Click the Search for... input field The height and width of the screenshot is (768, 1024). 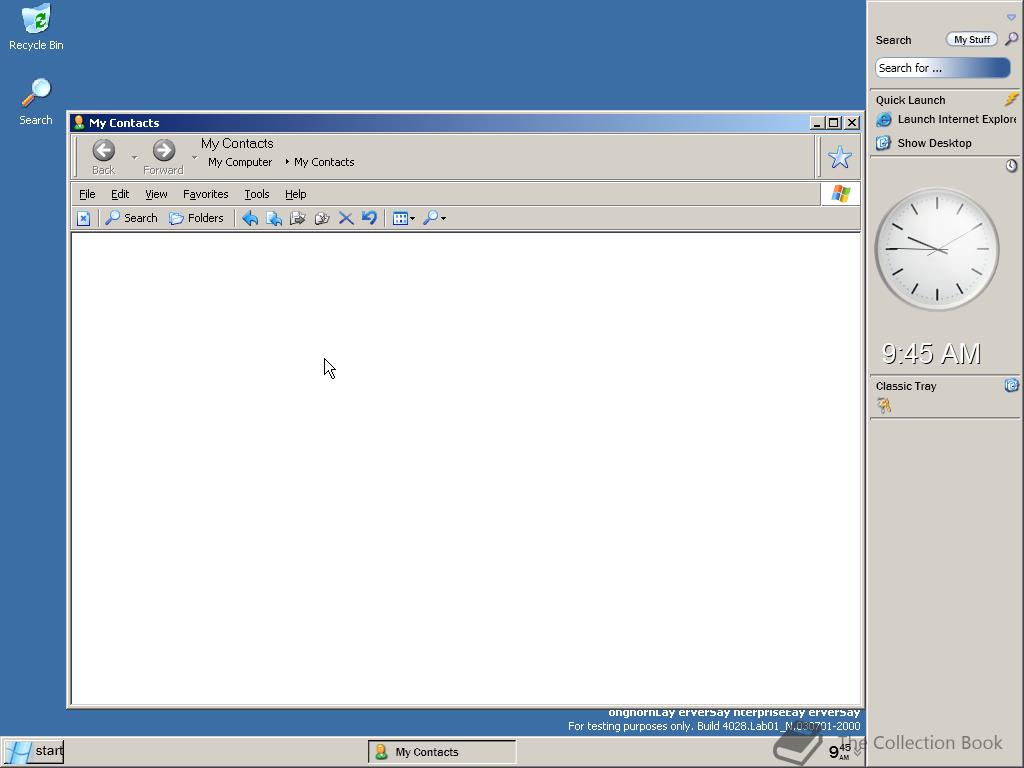pyautogui.click(x=942, y=68)
